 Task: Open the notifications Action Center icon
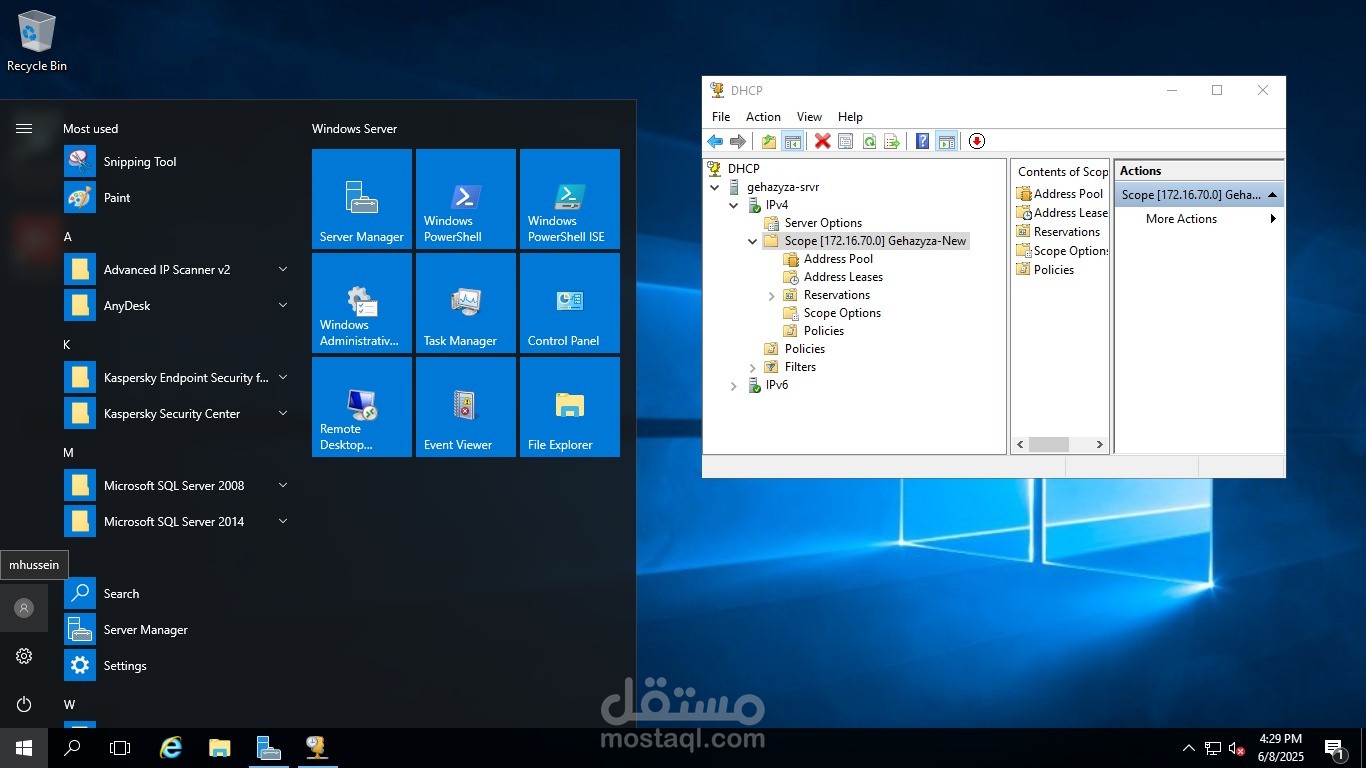pos(1334,747)
